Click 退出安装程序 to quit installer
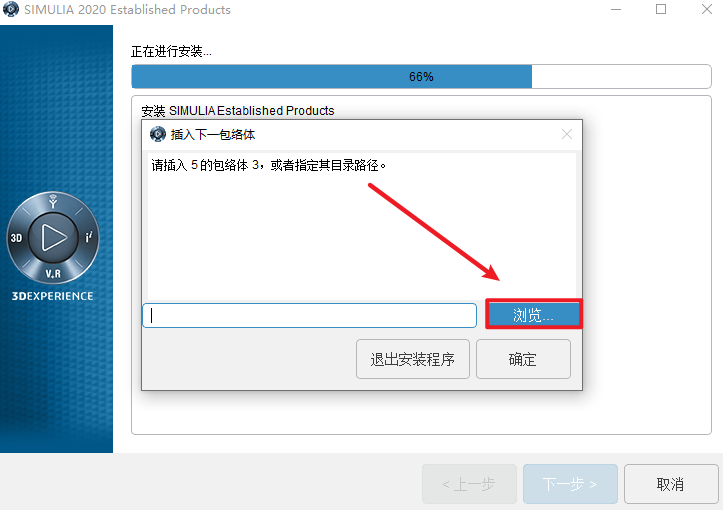The height and width of the screenshot is (510, 723). pos(413,359)
